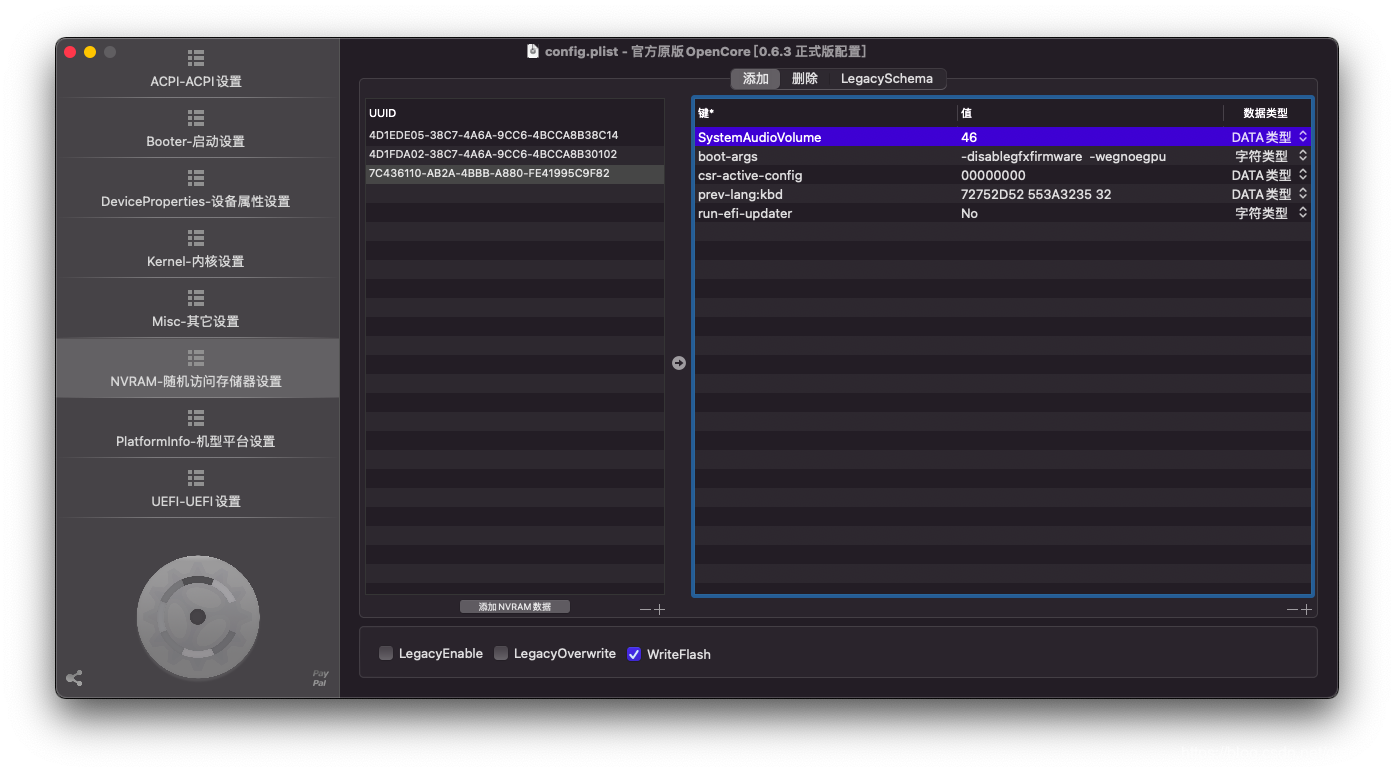Select UUID 7C436110-AB2A-4BBB-A880-FE41995C9F82
The image size is (1394, 772).
[515, 173]
